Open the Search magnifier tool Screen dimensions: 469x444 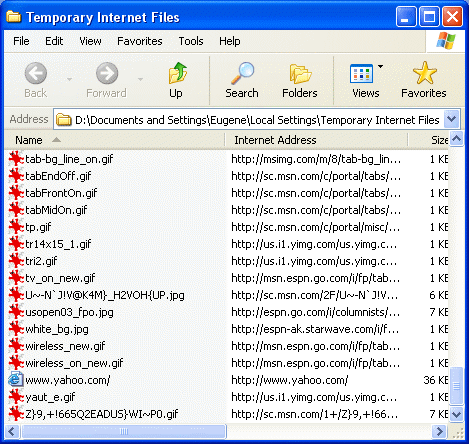tap(242, 73)
